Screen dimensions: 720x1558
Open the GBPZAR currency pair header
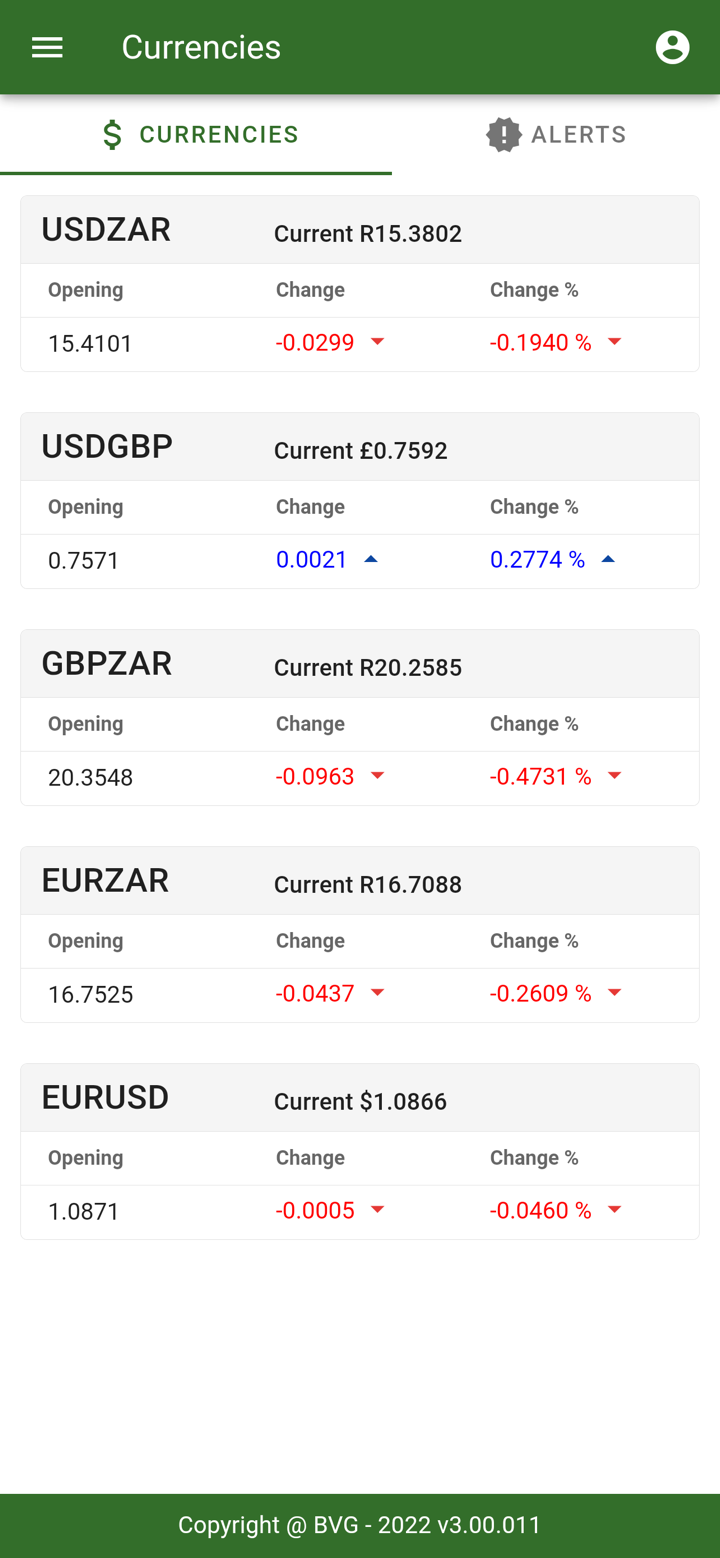tap(107, 664)
